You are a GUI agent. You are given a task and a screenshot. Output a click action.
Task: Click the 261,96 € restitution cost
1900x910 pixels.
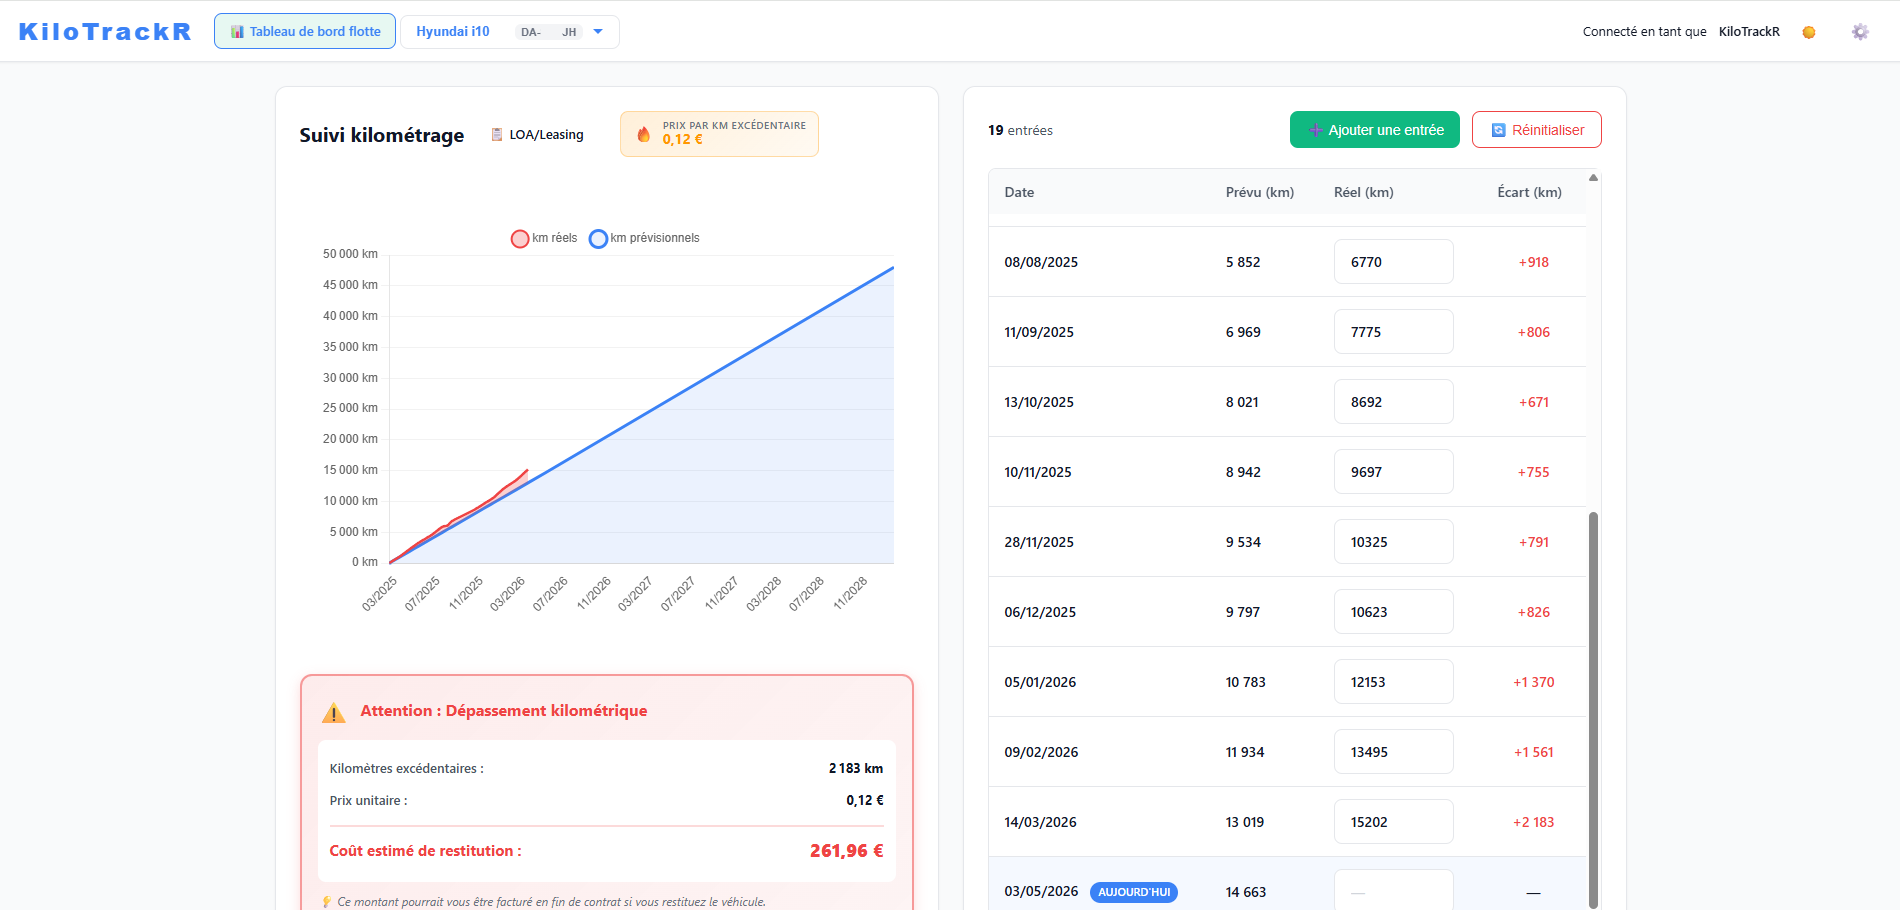click(x=846, y=851)
